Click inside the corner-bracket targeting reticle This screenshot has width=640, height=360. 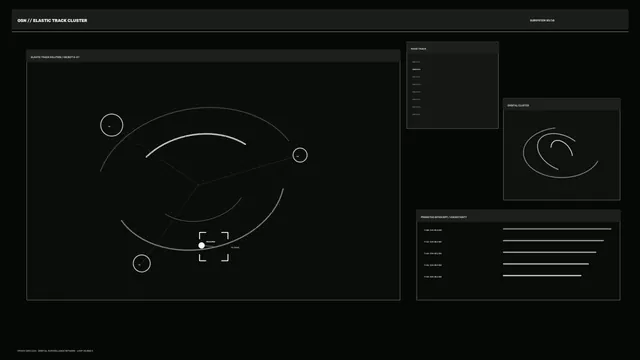coord(214,247)
